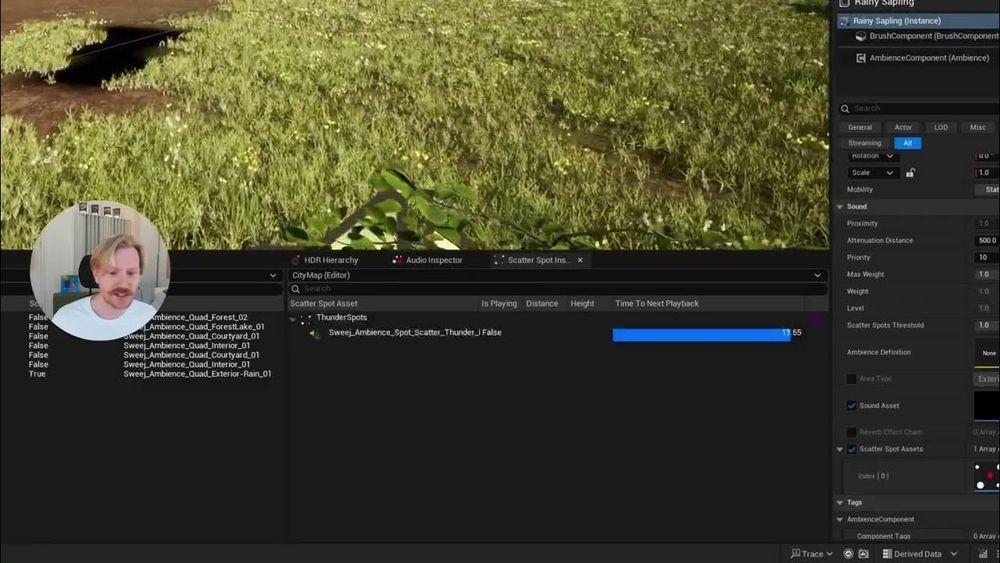The height and width of the screenshot is (563, 1000).
Task: Click the ThunderSpots scatter dots icon
Action: click(305, 318)
